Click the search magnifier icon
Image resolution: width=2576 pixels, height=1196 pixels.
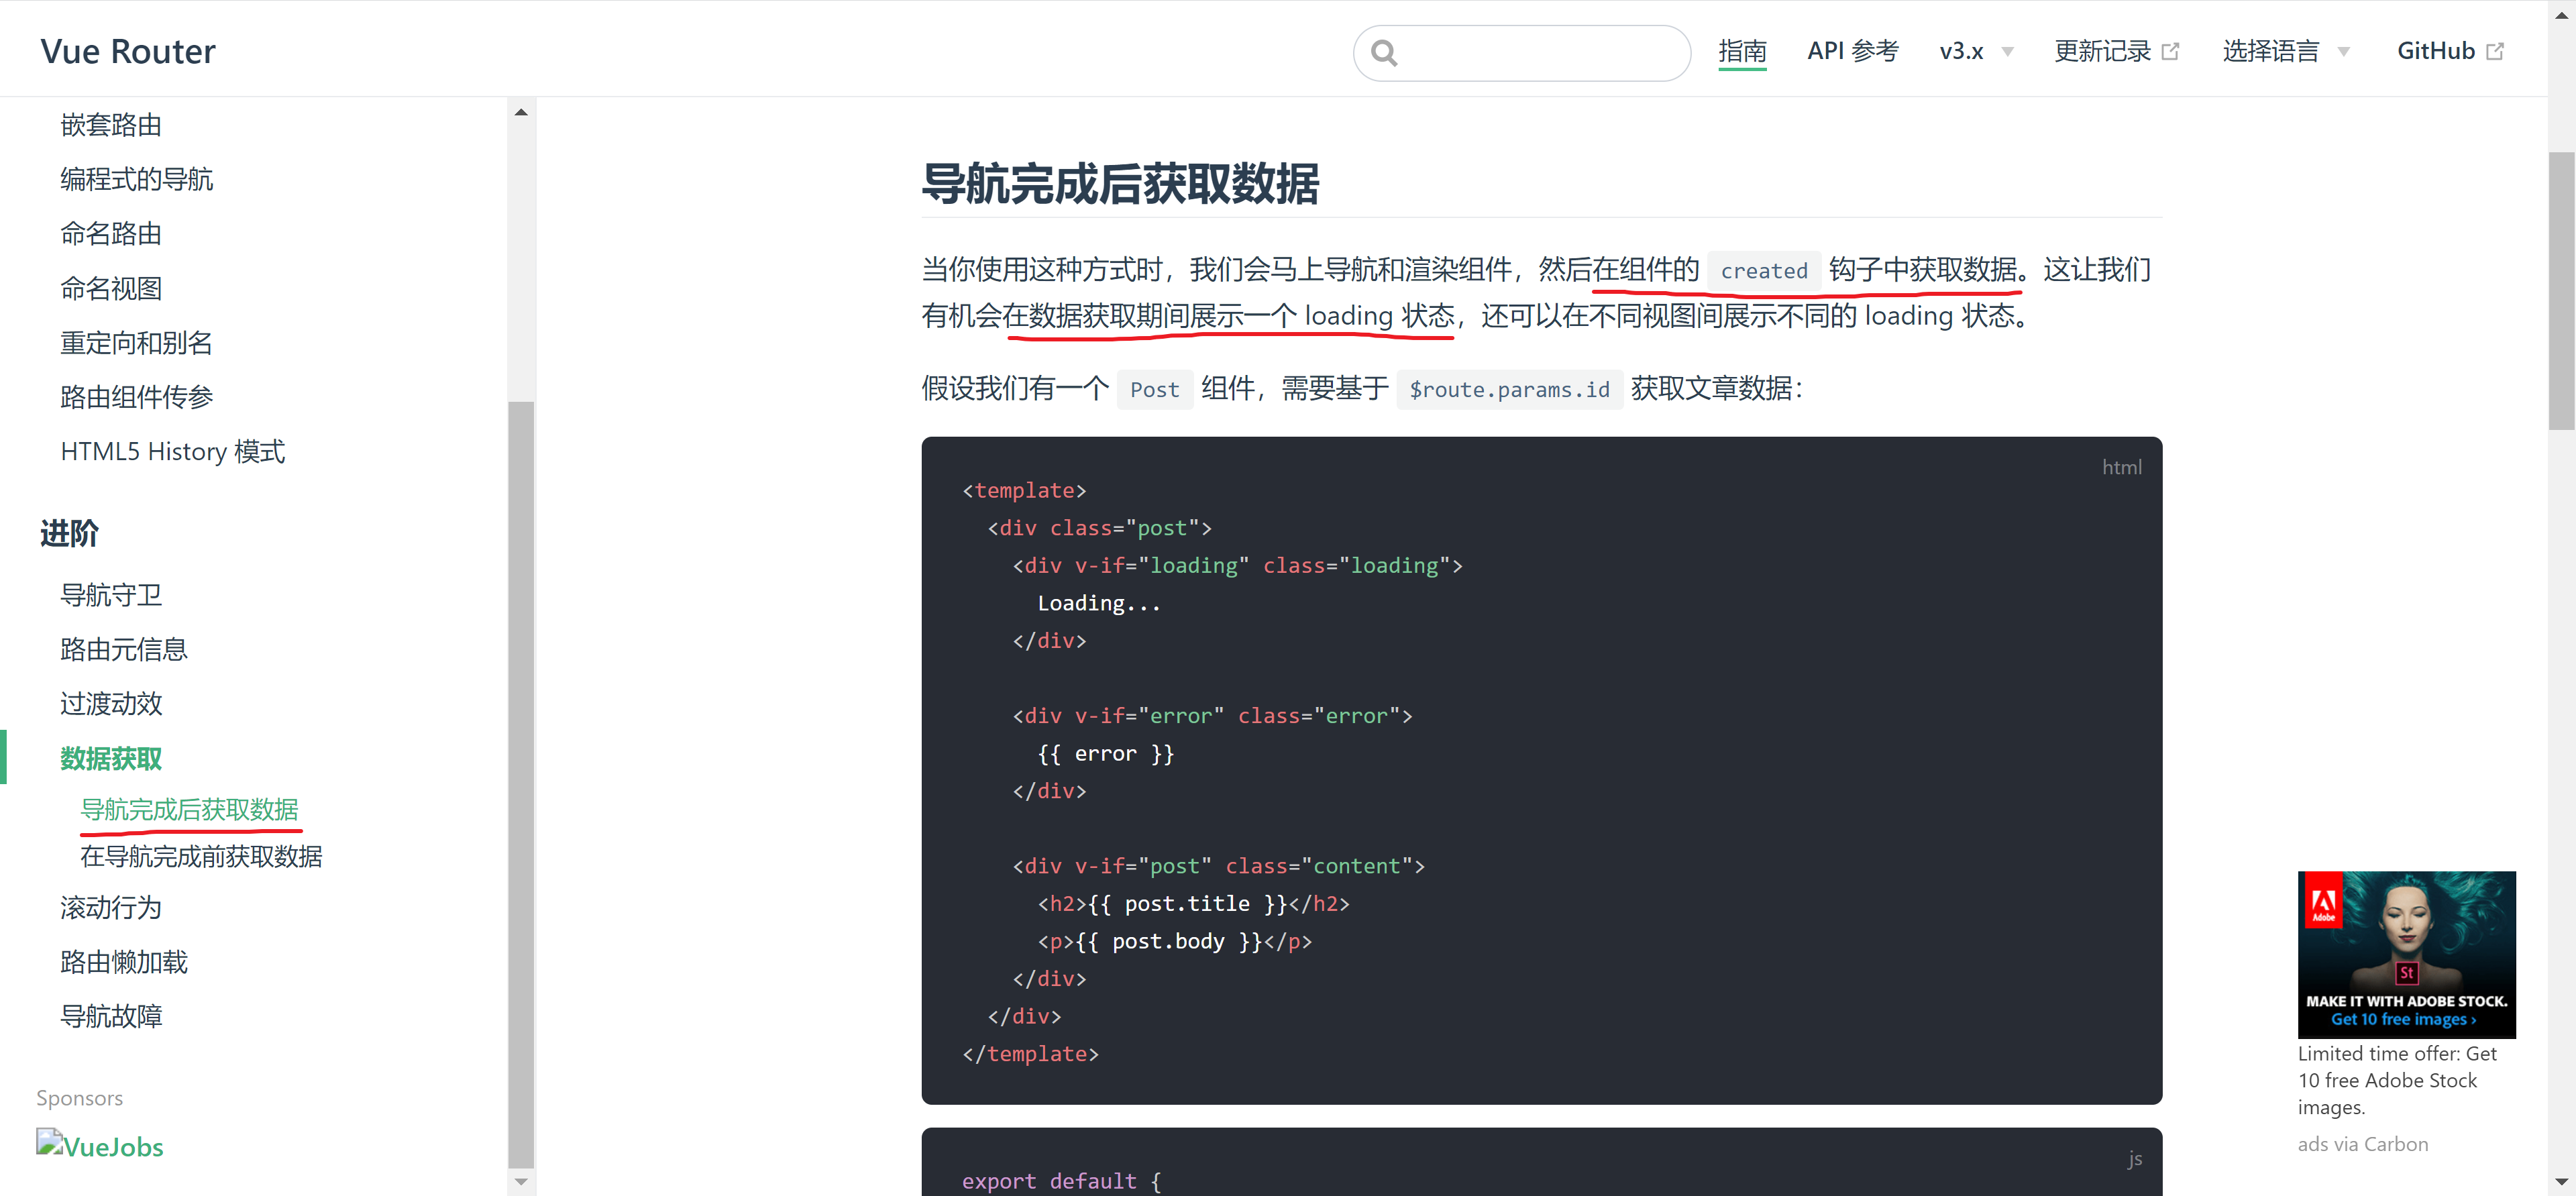(1384, 52)
